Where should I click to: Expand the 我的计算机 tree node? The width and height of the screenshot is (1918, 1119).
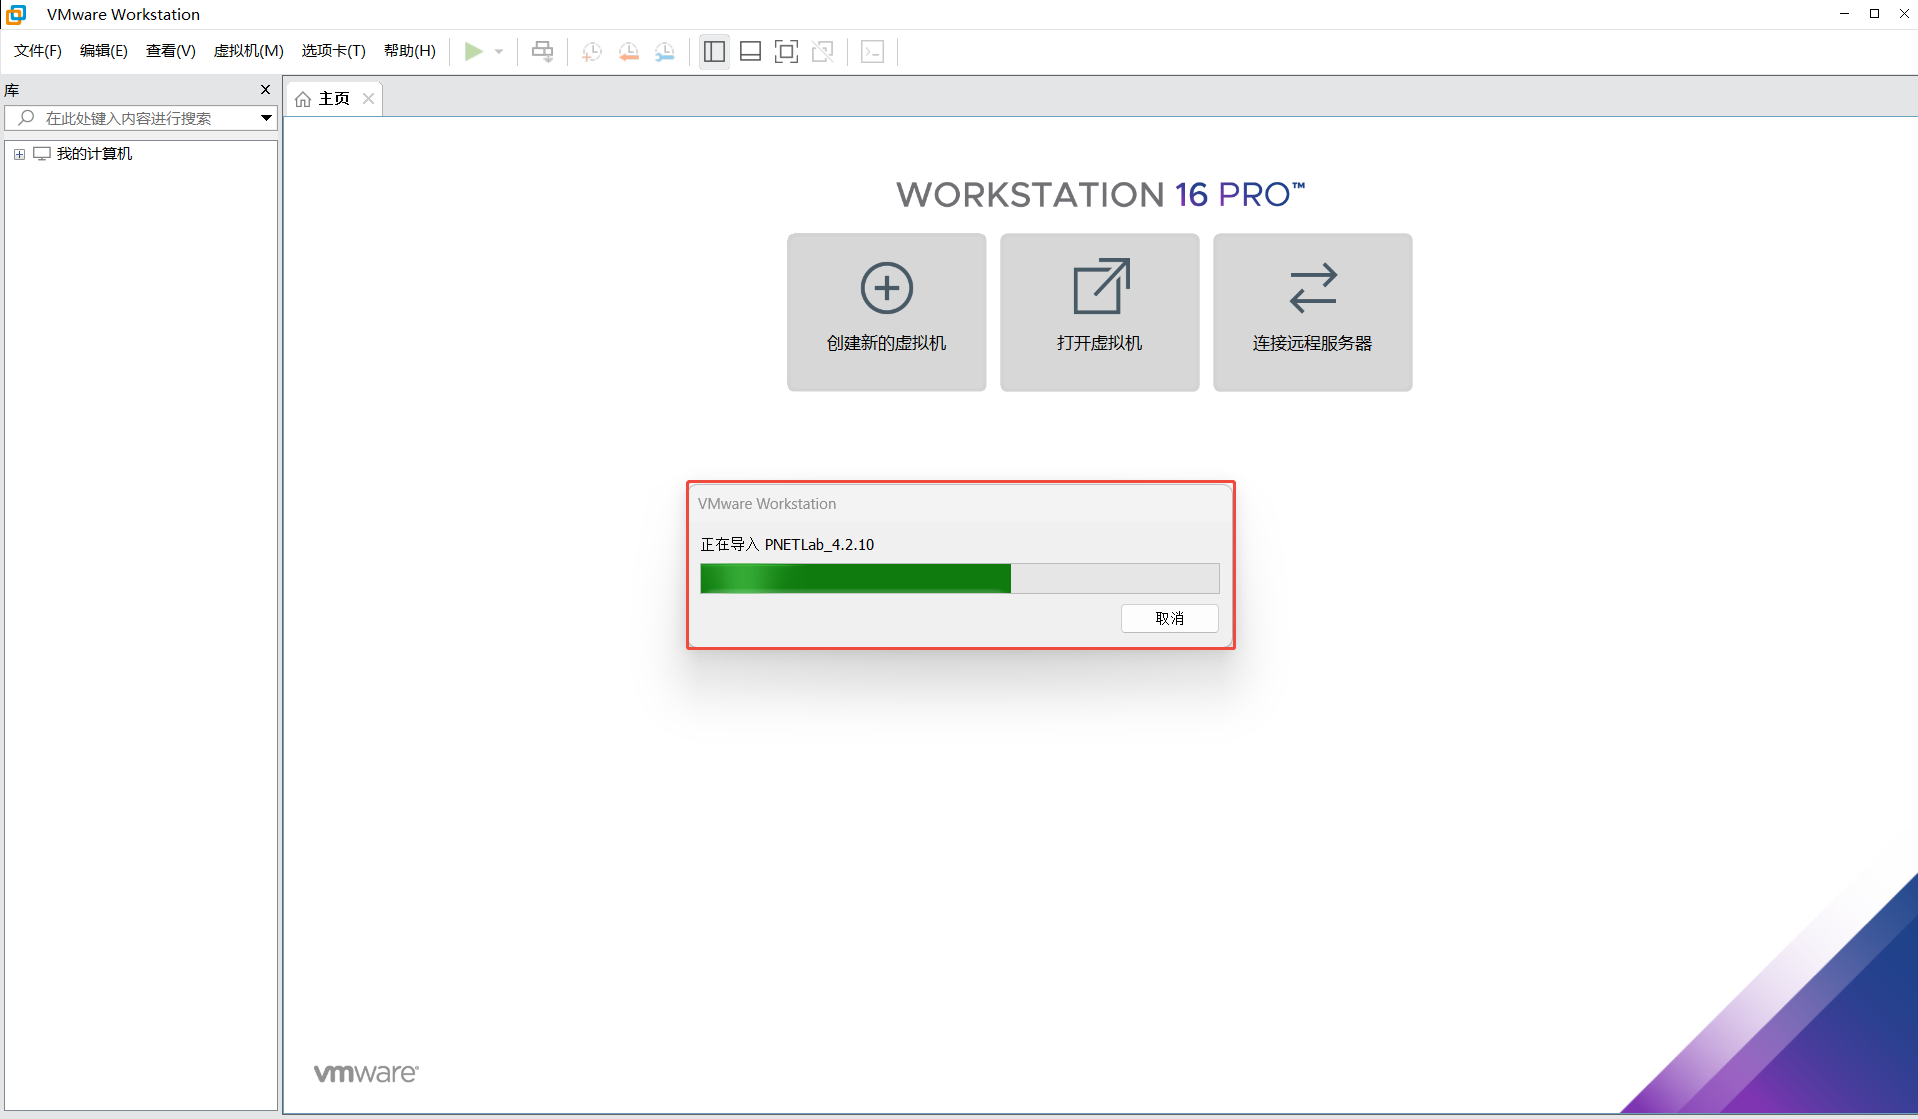click(x=19, y=154)
